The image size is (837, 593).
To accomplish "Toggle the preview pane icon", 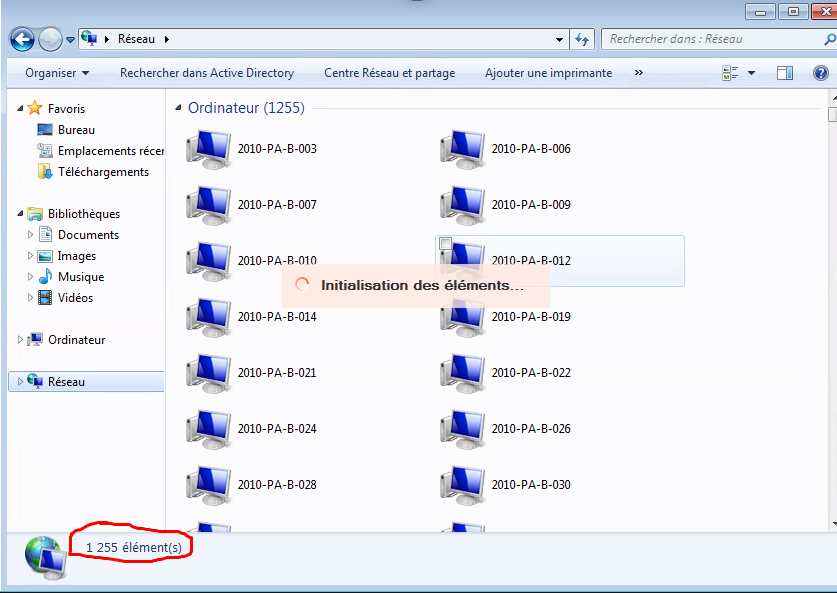I will pos(785,73).
